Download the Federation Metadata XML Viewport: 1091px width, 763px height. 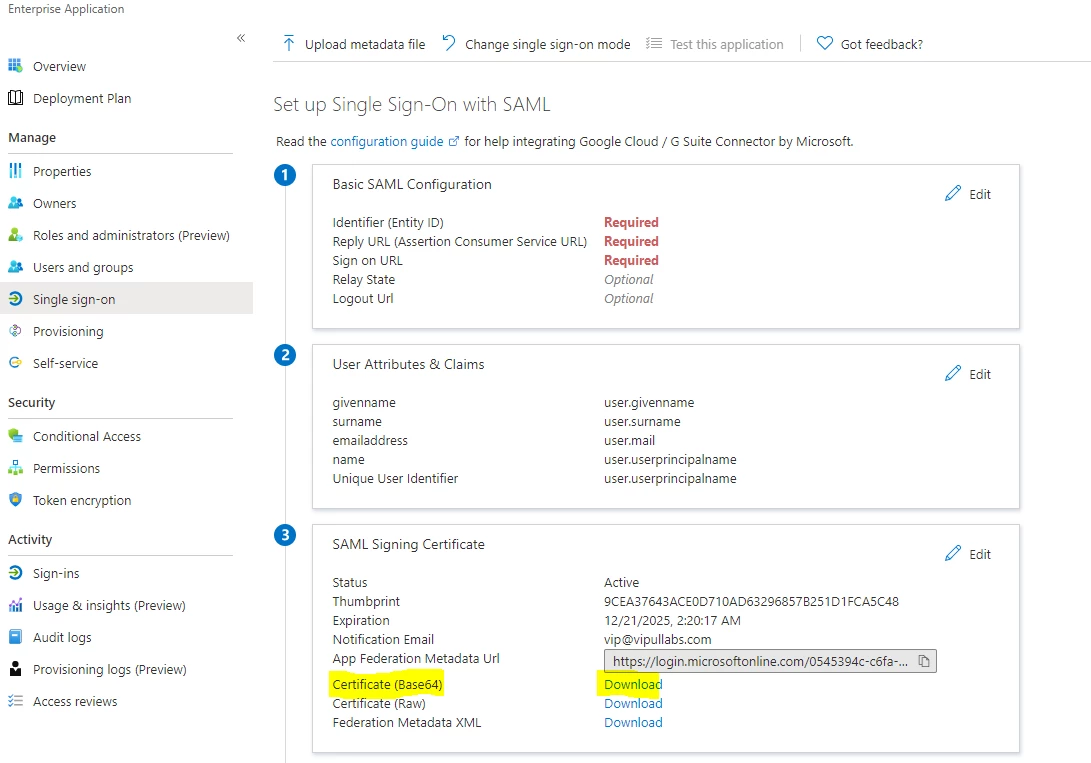633,722
